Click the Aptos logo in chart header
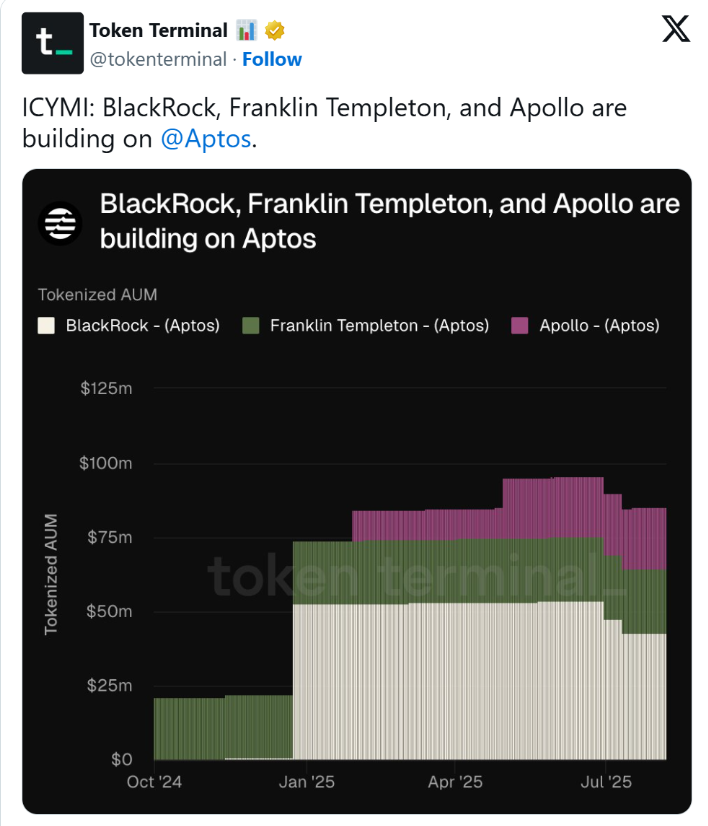Screen dimensions: 708x826 (x=60, y=223)
